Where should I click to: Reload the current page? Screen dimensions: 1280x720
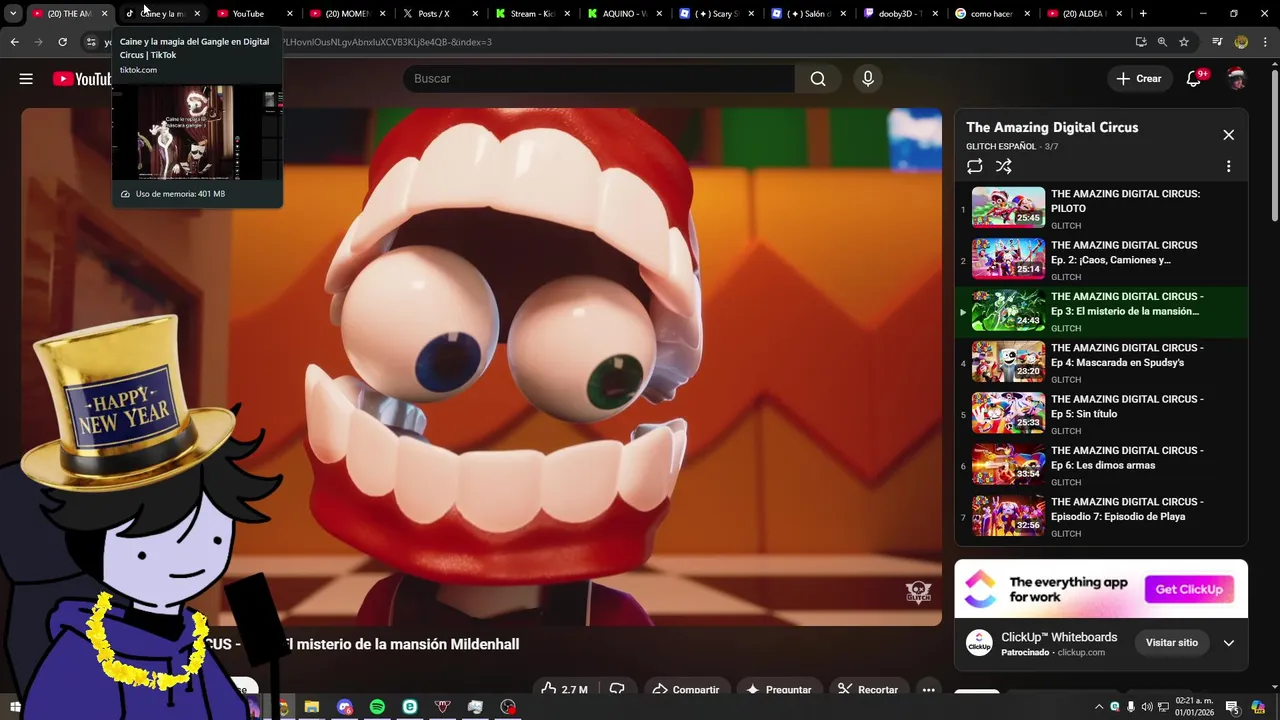(62, 42)
